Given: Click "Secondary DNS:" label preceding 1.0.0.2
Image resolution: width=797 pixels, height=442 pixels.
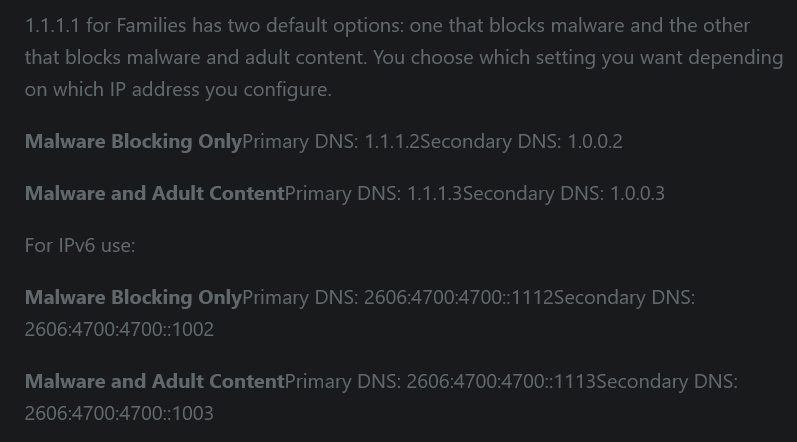Looking at the screenshot, I should [x=491, y=141].
